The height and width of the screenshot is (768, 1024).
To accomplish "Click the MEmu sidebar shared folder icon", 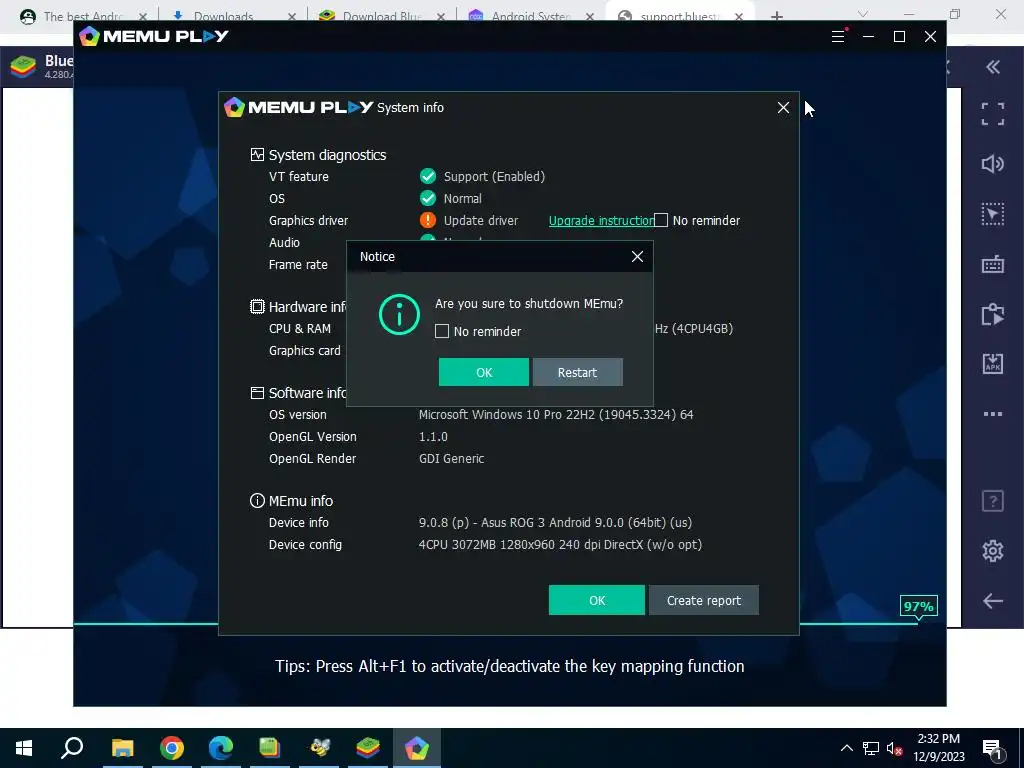I will [x=993, y=314].
